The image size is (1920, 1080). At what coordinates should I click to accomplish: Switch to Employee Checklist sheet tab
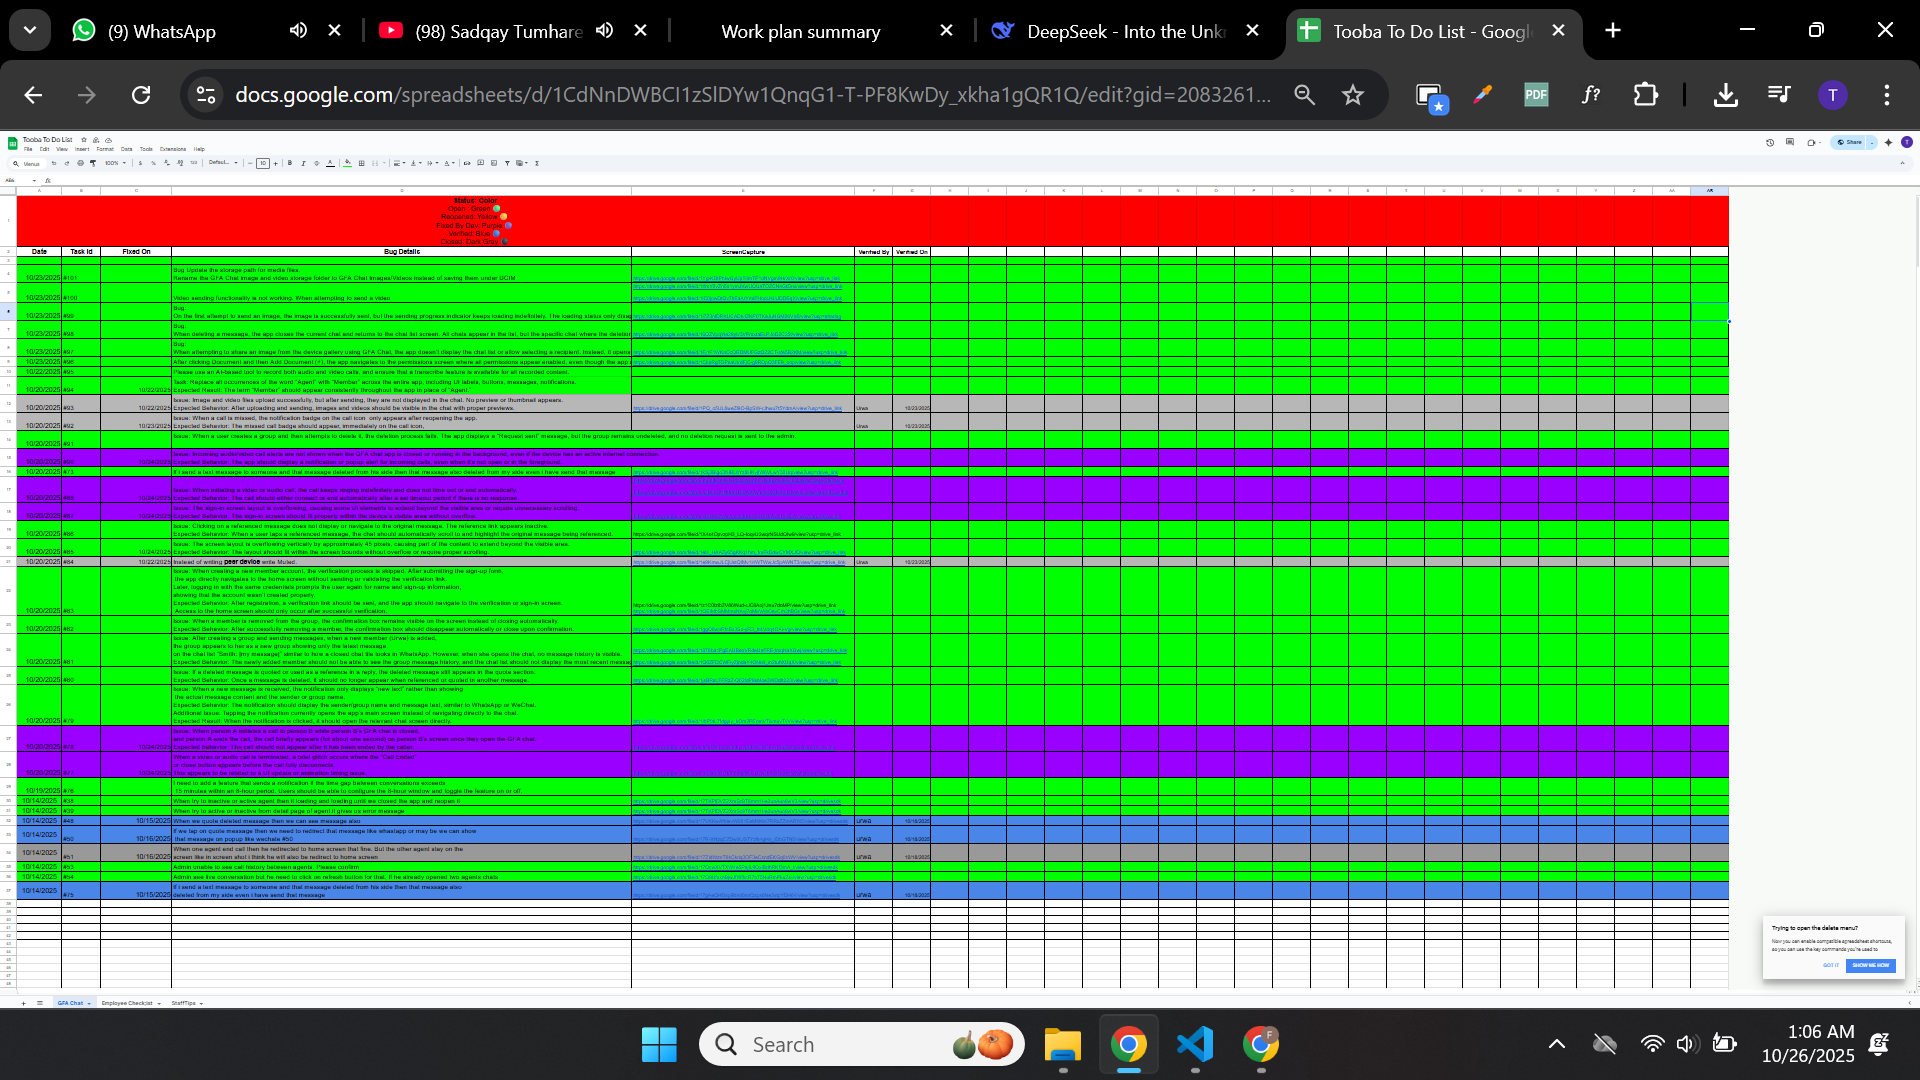coord(127,1003)
